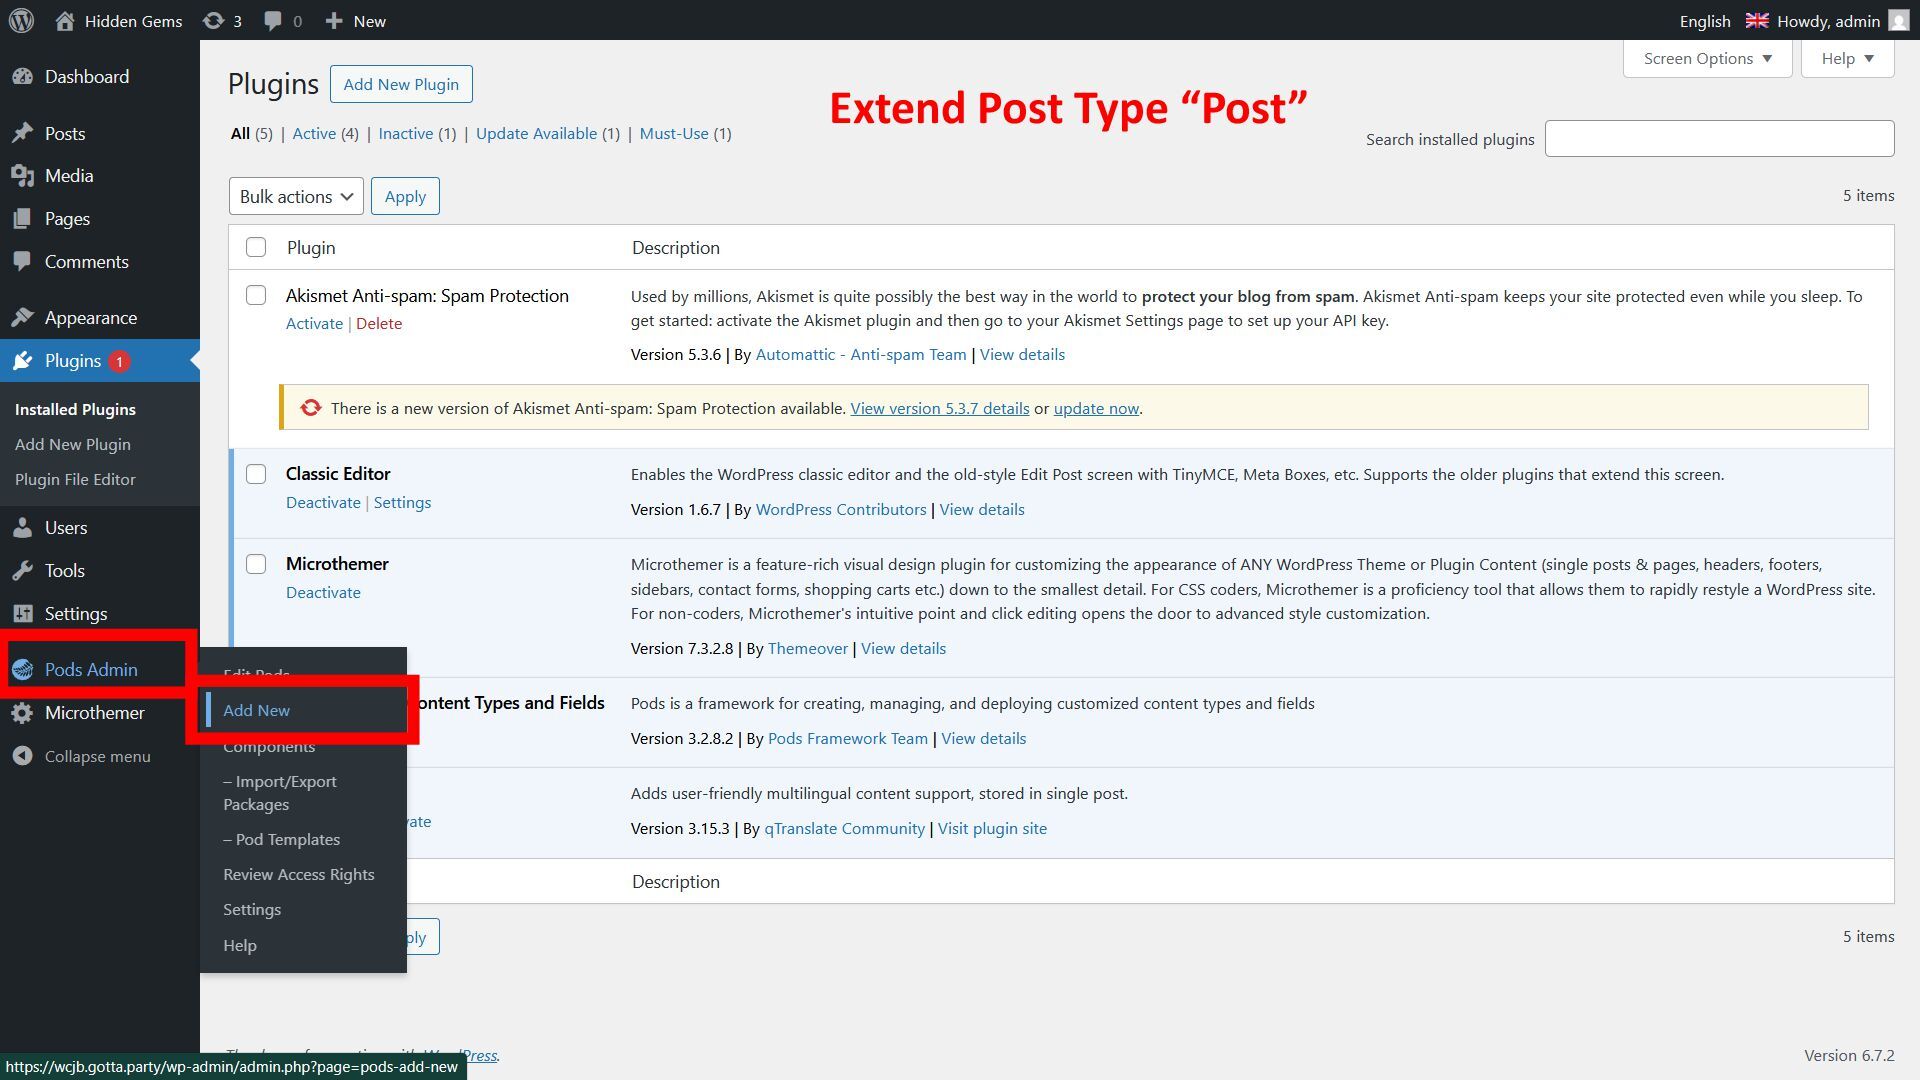Filter plugins by Must-Use (1)
The width and height of the screenshot is (1920, 1080).
(685, 133)
